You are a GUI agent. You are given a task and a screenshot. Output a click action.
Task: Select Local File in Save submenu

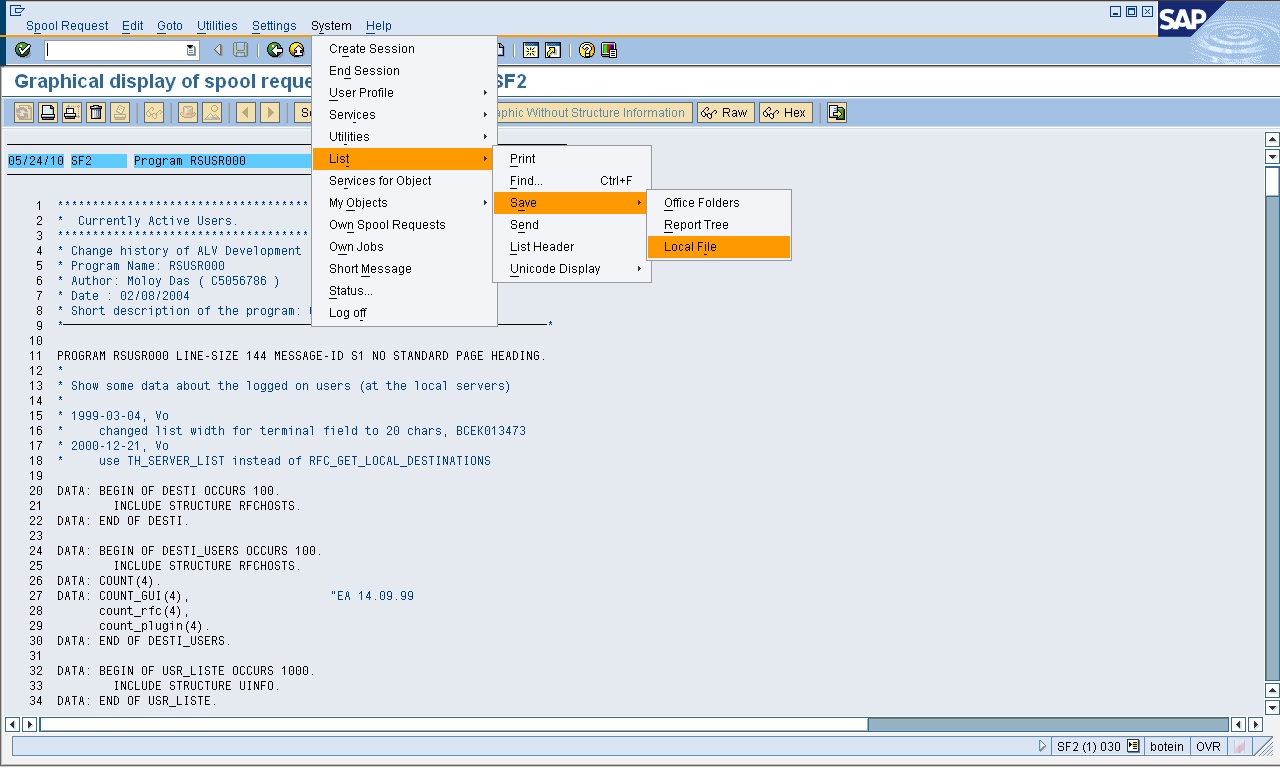point(719,247)
